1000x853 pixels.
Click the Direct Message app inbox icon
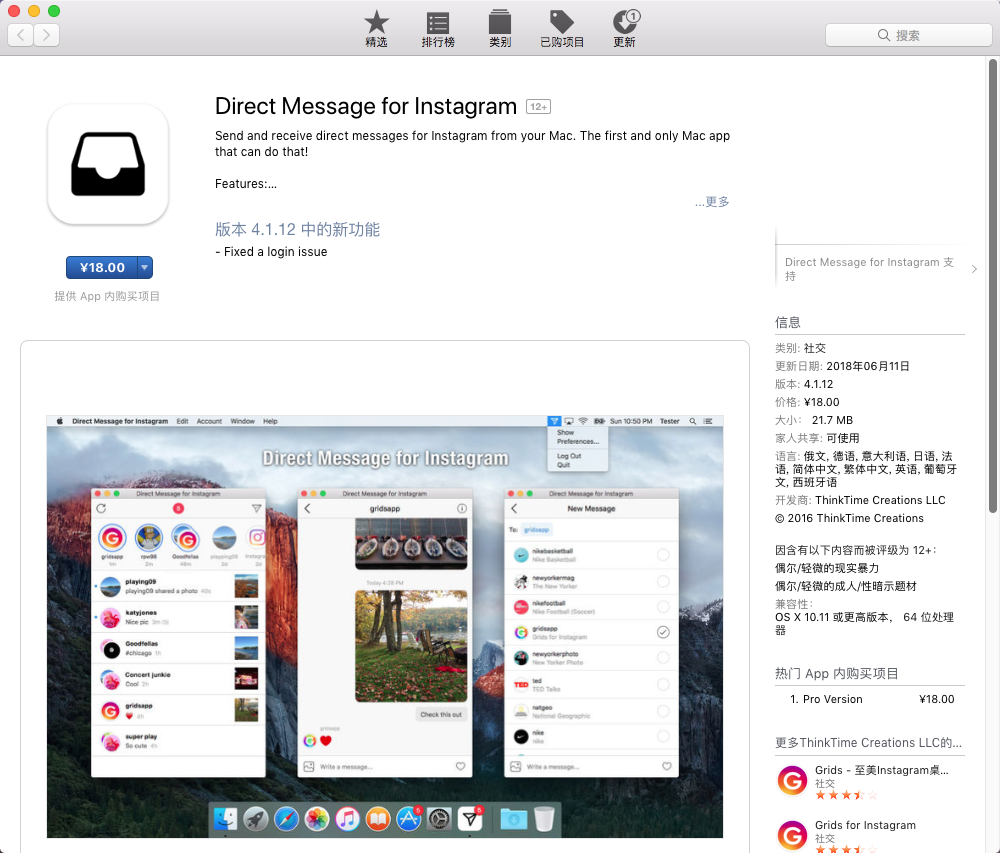coord(108,164)
